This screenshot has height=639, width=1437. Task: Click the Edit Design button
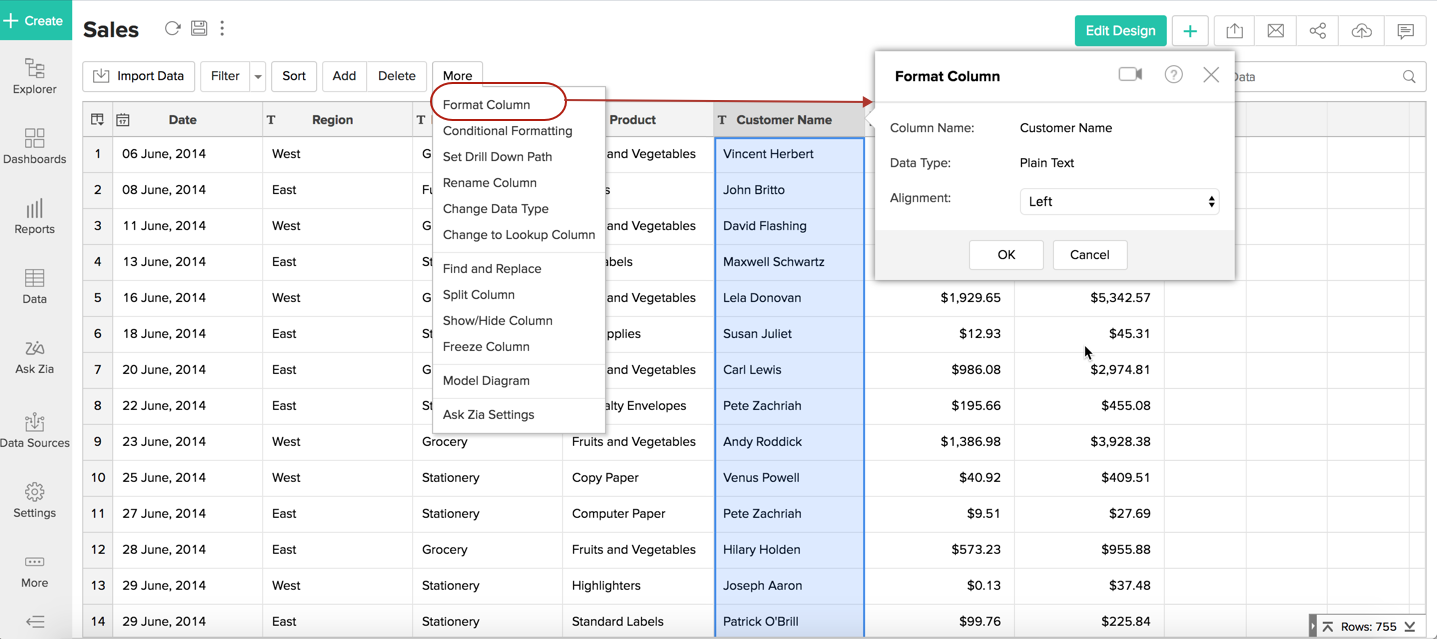1120,31
